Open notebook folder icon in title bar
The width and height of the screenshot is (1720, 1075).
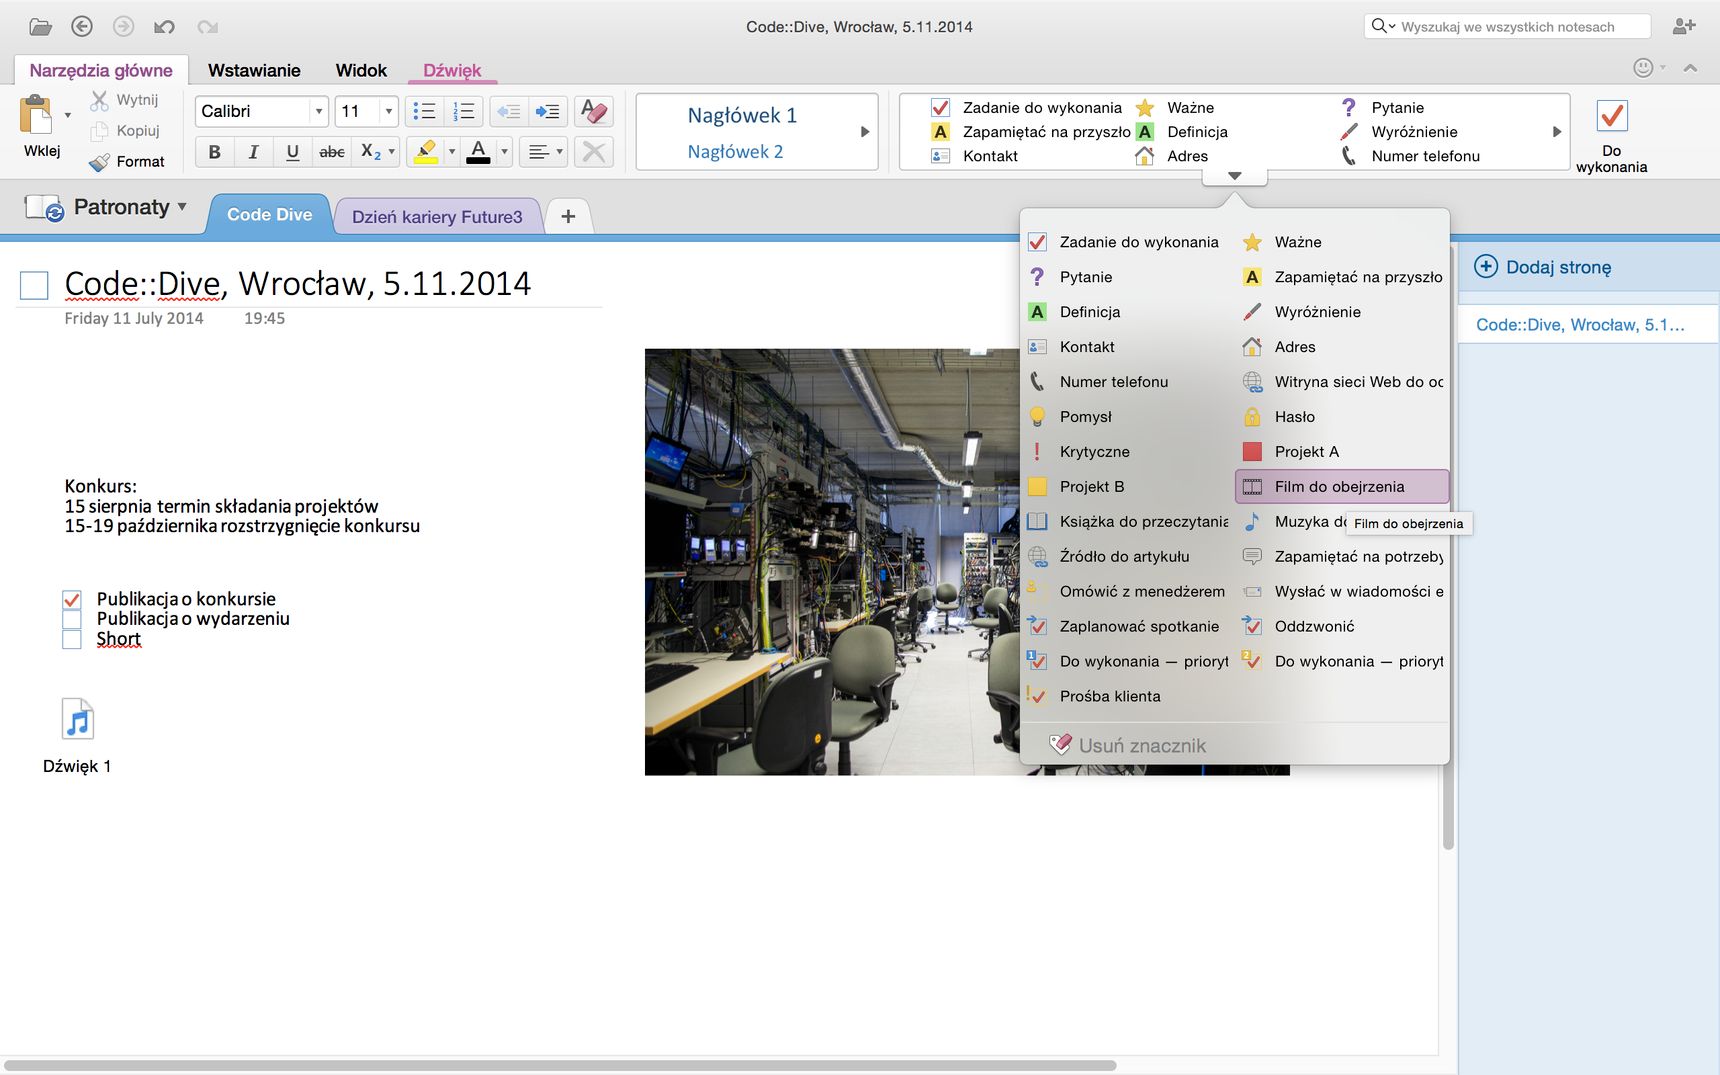pos(40,27)
